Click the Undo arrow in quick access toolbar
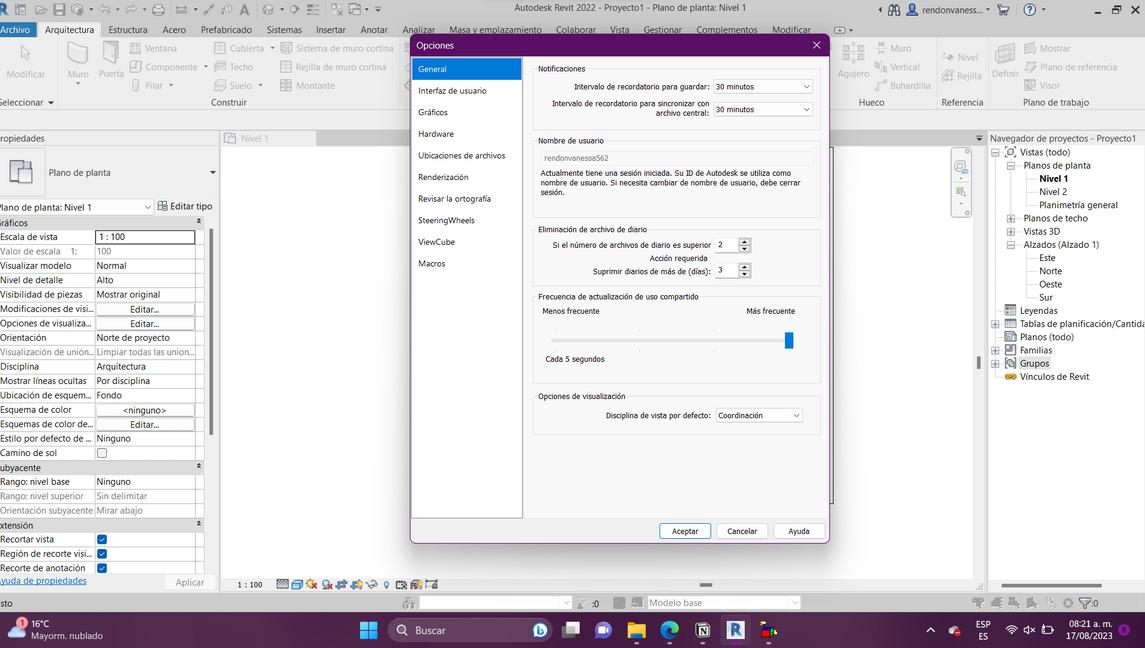1145x648 pixels. point(104,9)
